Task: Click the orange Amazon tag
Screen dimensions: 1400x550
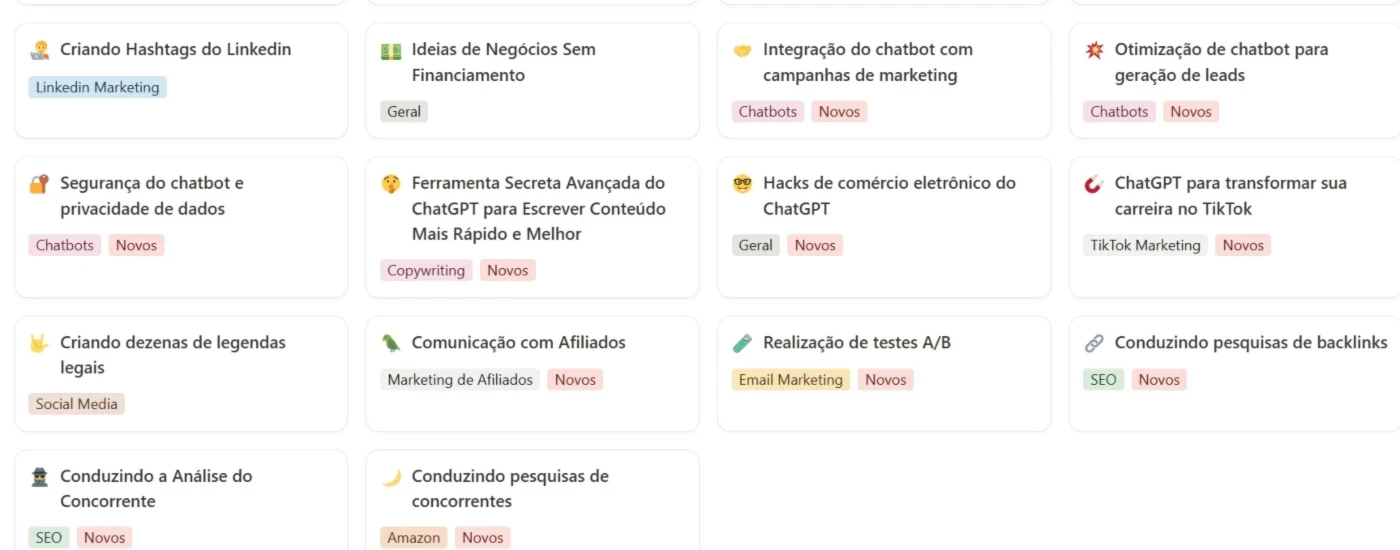Action: [x=414, y=538]
